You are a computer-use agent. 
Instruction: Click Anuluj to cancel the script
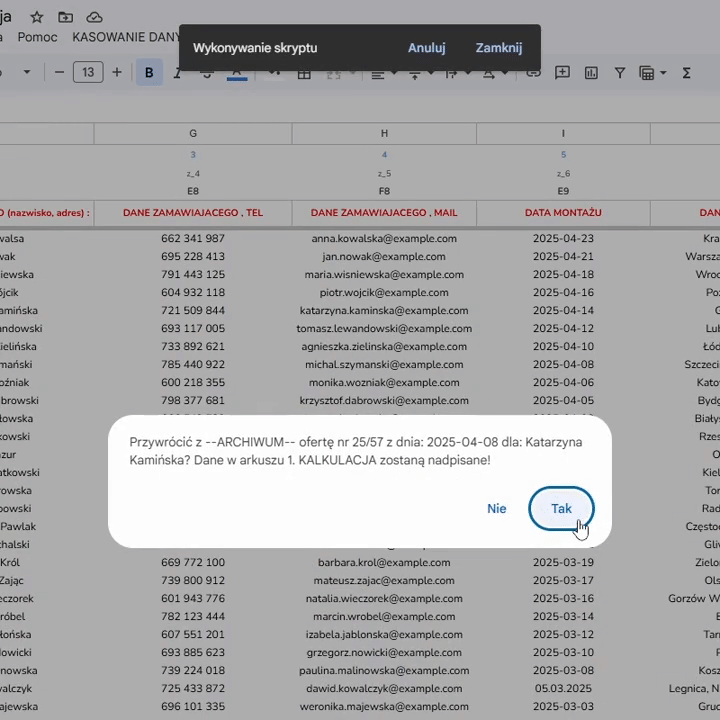(426, 48)
